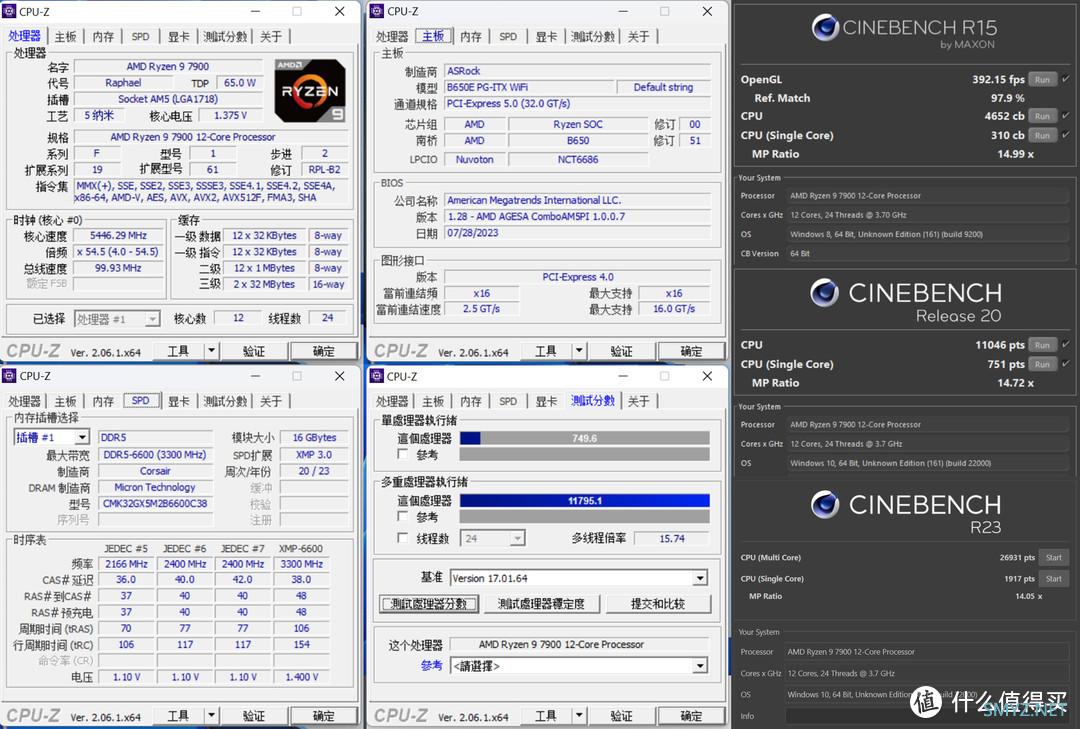
Task: Click 制造商 value ASRock in mainboard window
Action: [x=577, y=70]
